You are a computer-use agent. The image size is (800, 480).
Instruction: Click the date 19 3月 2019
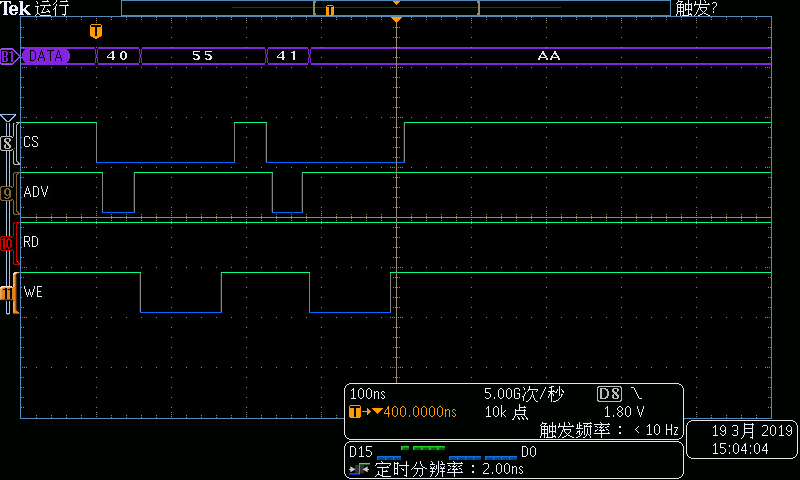(x=752, y=431)
